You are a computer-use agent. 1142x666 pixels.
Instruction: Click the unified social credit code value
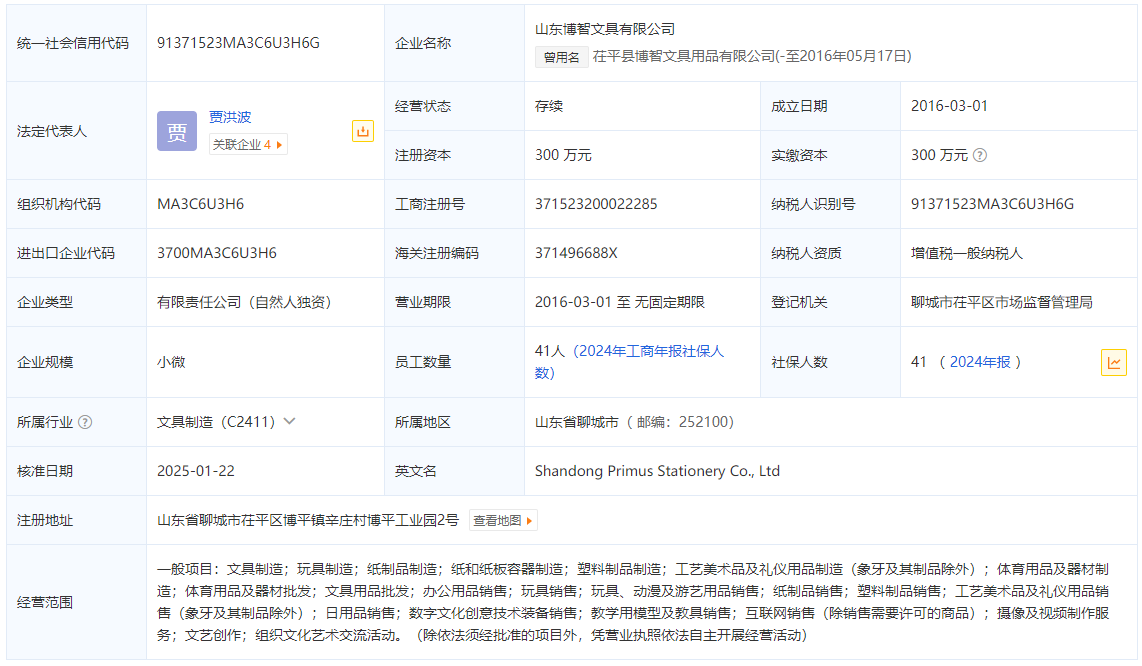238,43
